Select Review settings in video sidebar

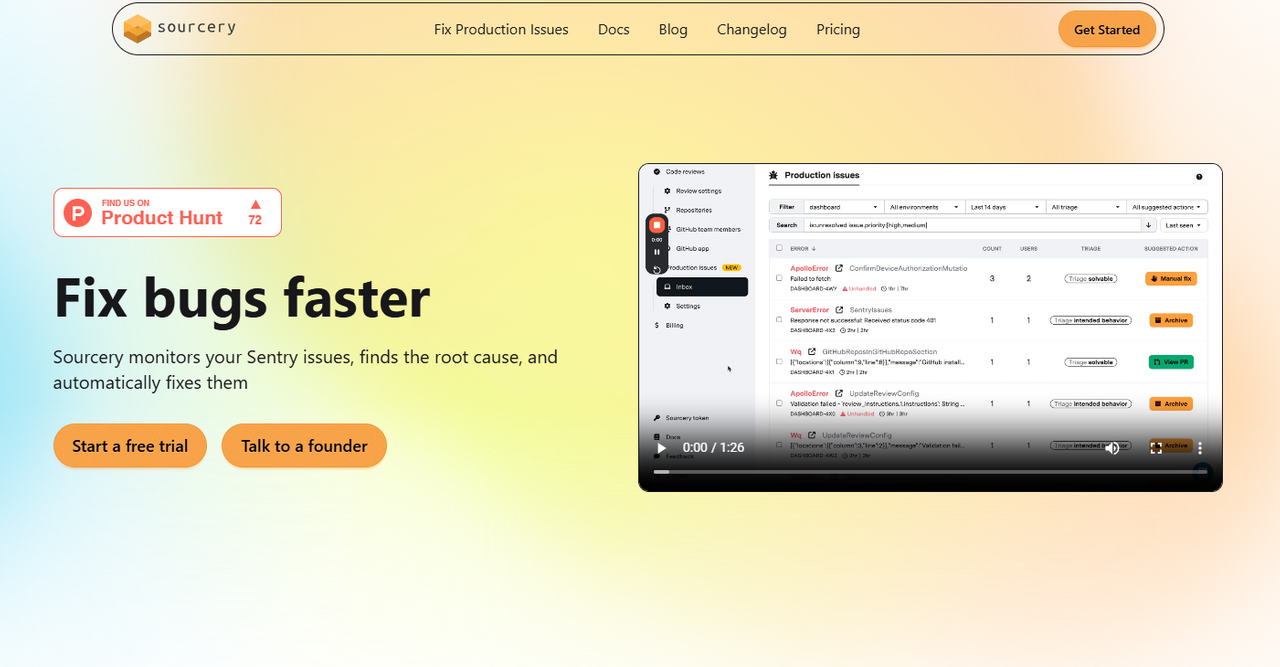click(693, 191)
